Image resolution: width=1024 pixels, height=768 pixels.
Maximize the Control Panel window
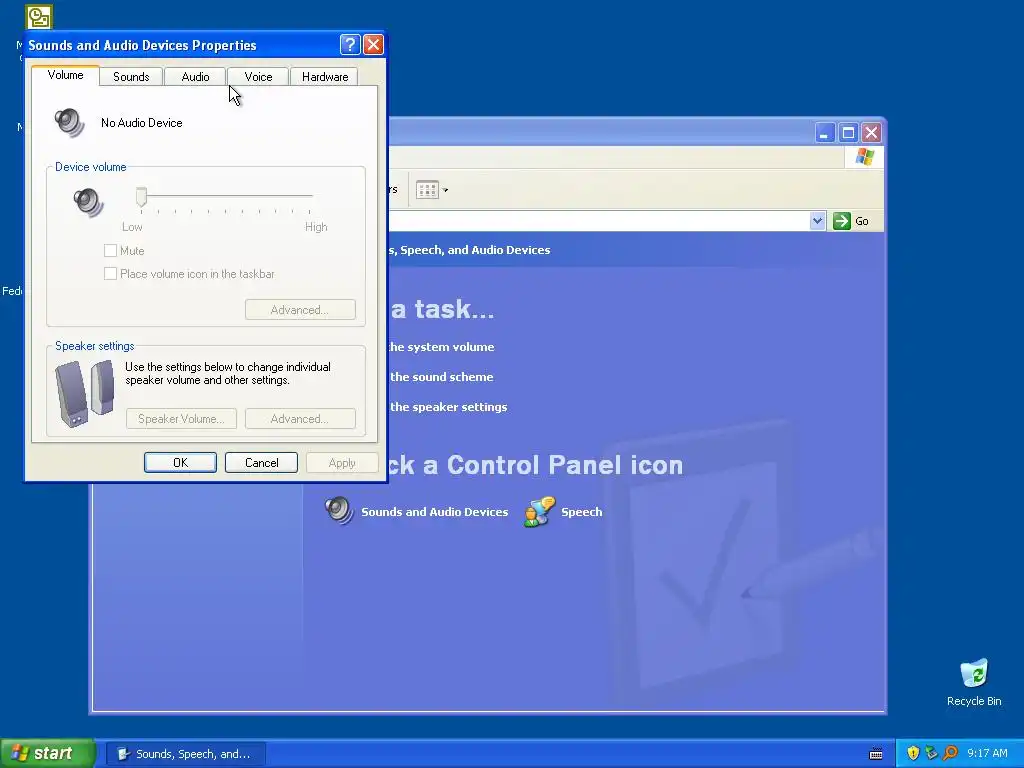coord(848,133)
